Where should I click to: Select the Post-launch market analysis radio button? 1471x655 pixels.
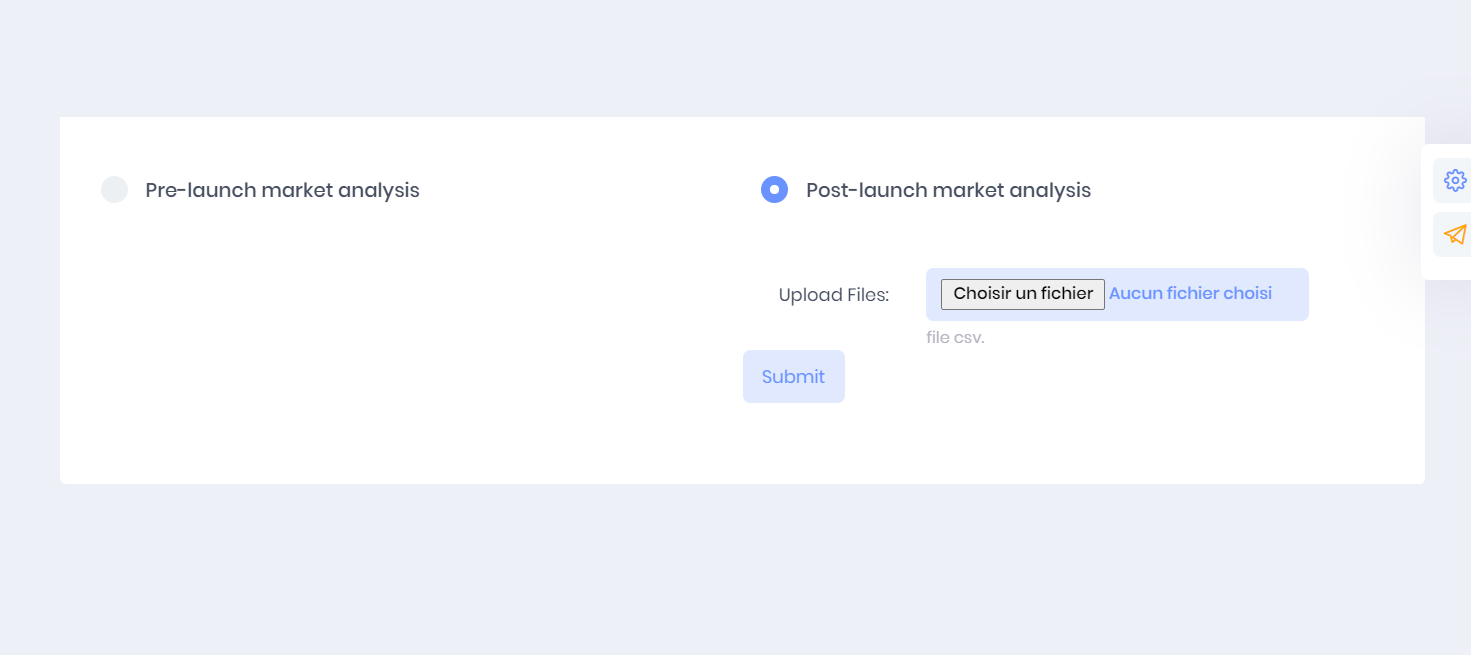point(775,190)
